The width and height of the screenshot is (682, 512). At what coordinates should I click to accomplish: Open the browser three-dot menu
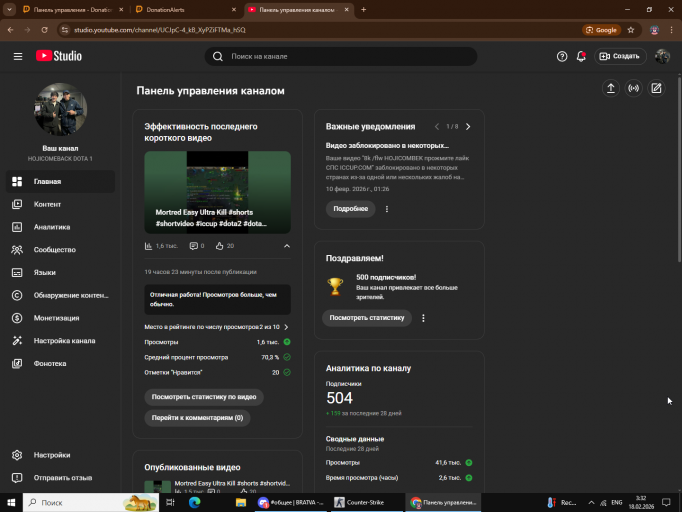tap(672, 30)
